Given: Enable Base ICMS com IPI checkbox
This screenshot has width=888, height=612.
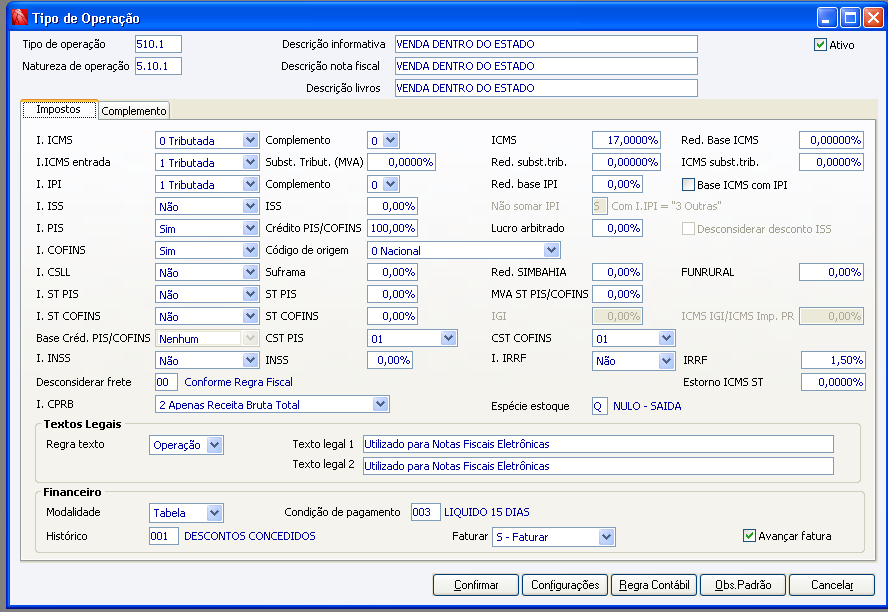Looking at the screenshot, I should tap(688, 184).
